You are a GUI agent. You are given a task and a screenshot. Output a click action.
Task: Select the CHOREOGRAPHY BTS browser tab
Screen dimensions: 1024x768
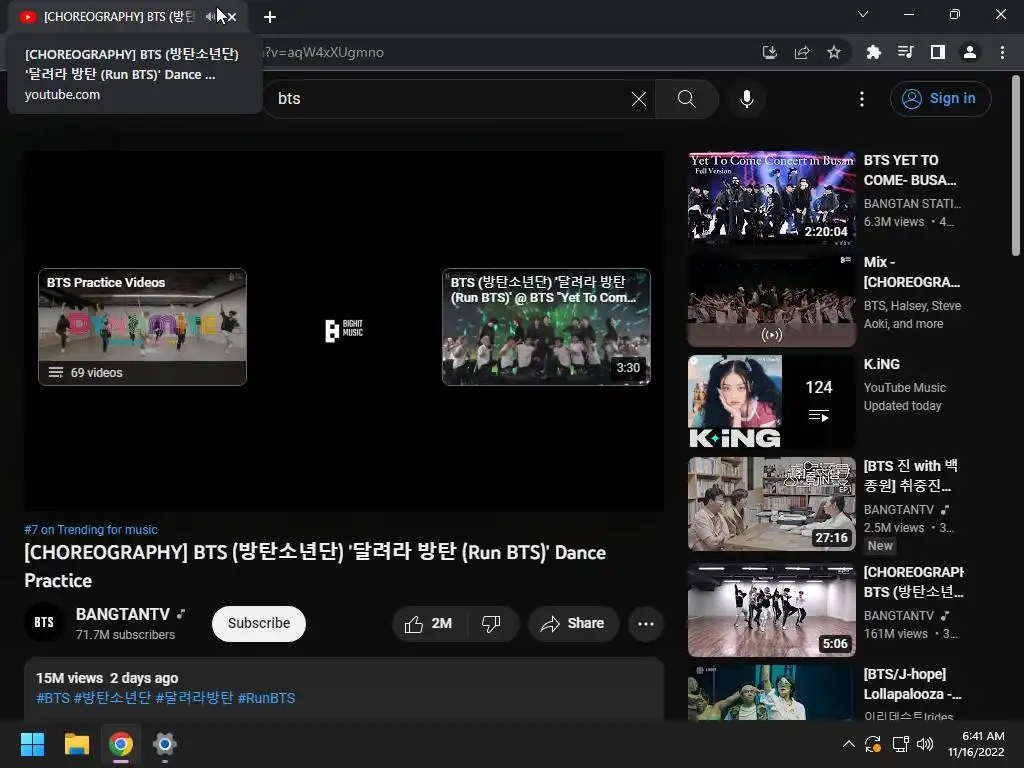pyautogui.click(x=120, y=17)
